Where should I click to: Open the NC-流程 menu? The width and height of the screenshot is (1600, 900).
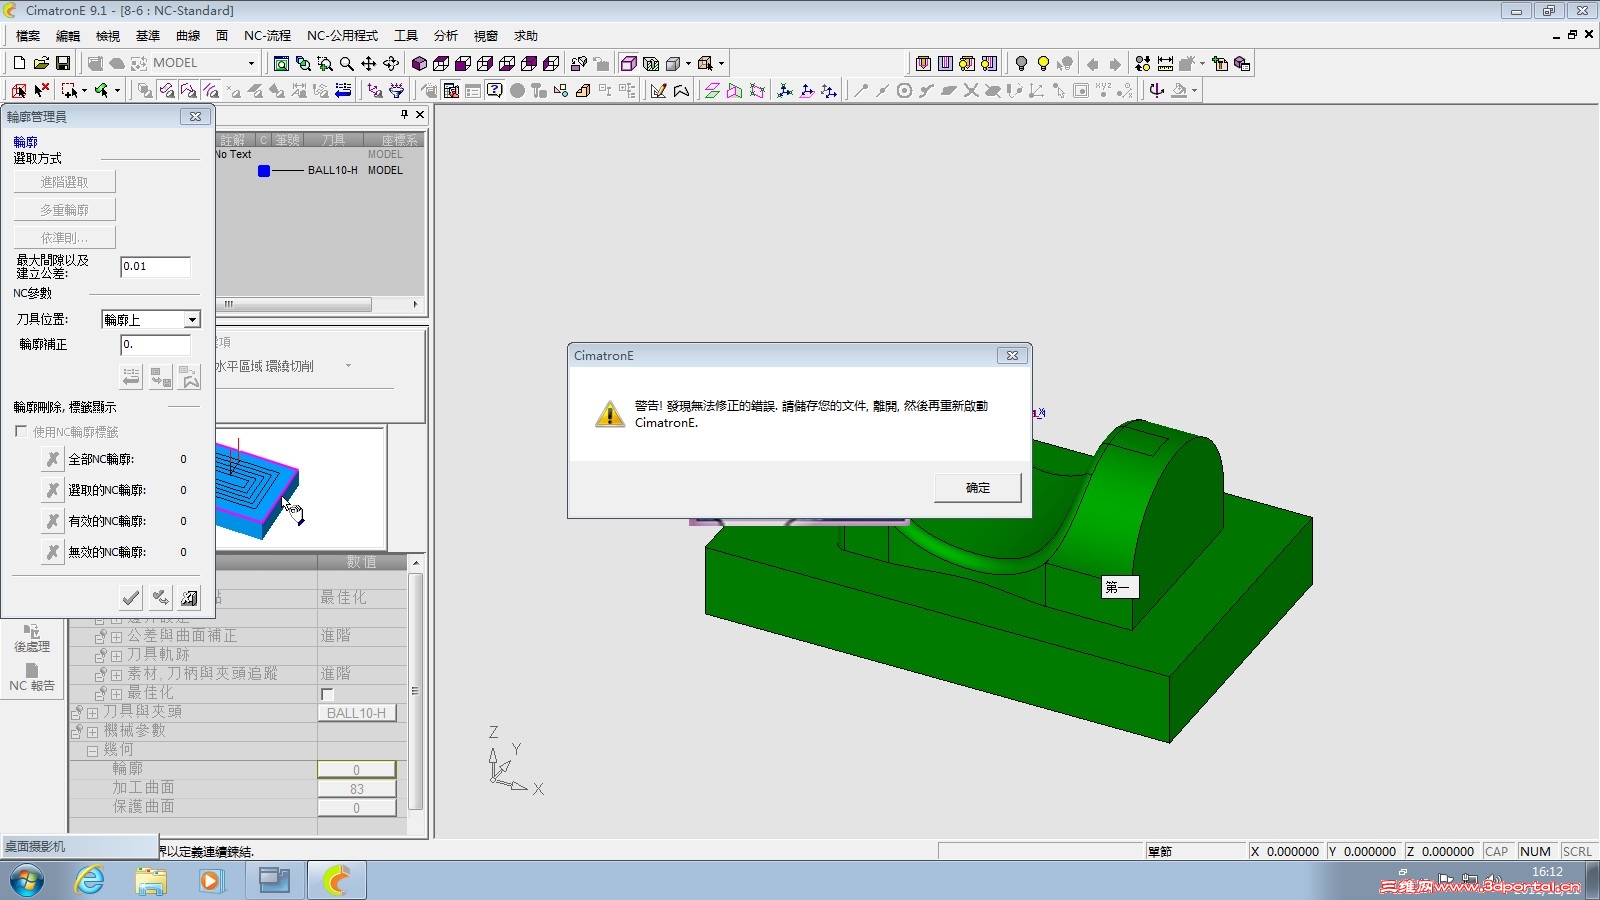pos(267,36)
